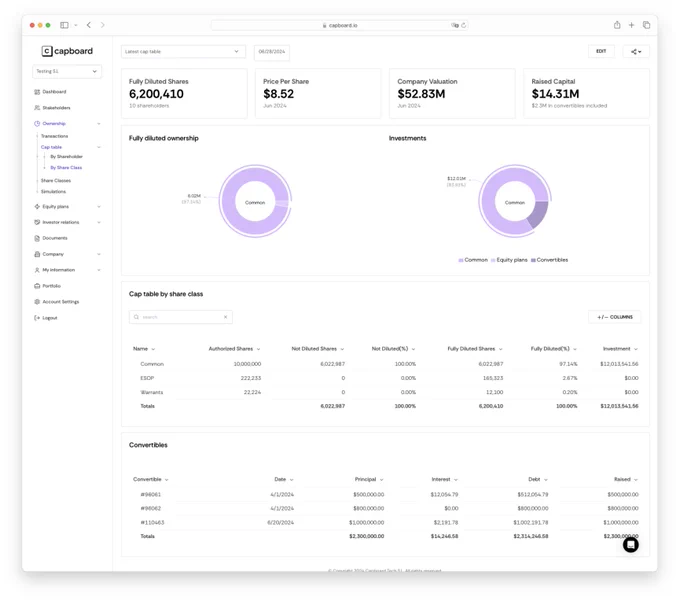The image size is (680, 601).
Task: Click the Company building icon
Action: click(x=37, y=254)
